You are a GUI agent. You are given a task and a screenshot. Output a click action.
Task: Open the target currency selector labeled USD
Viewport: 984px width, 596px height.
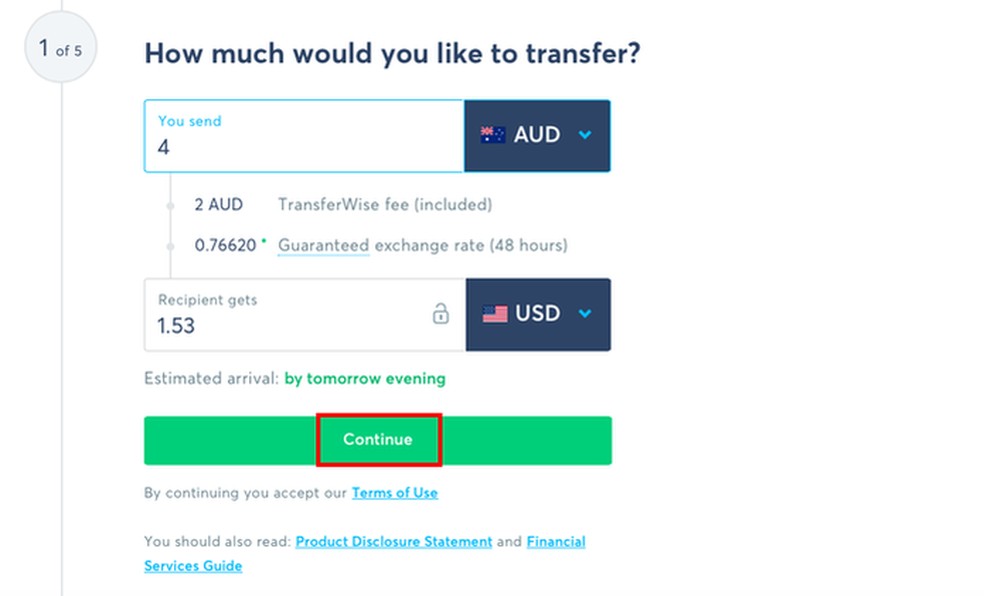click(x=538, y=314)
